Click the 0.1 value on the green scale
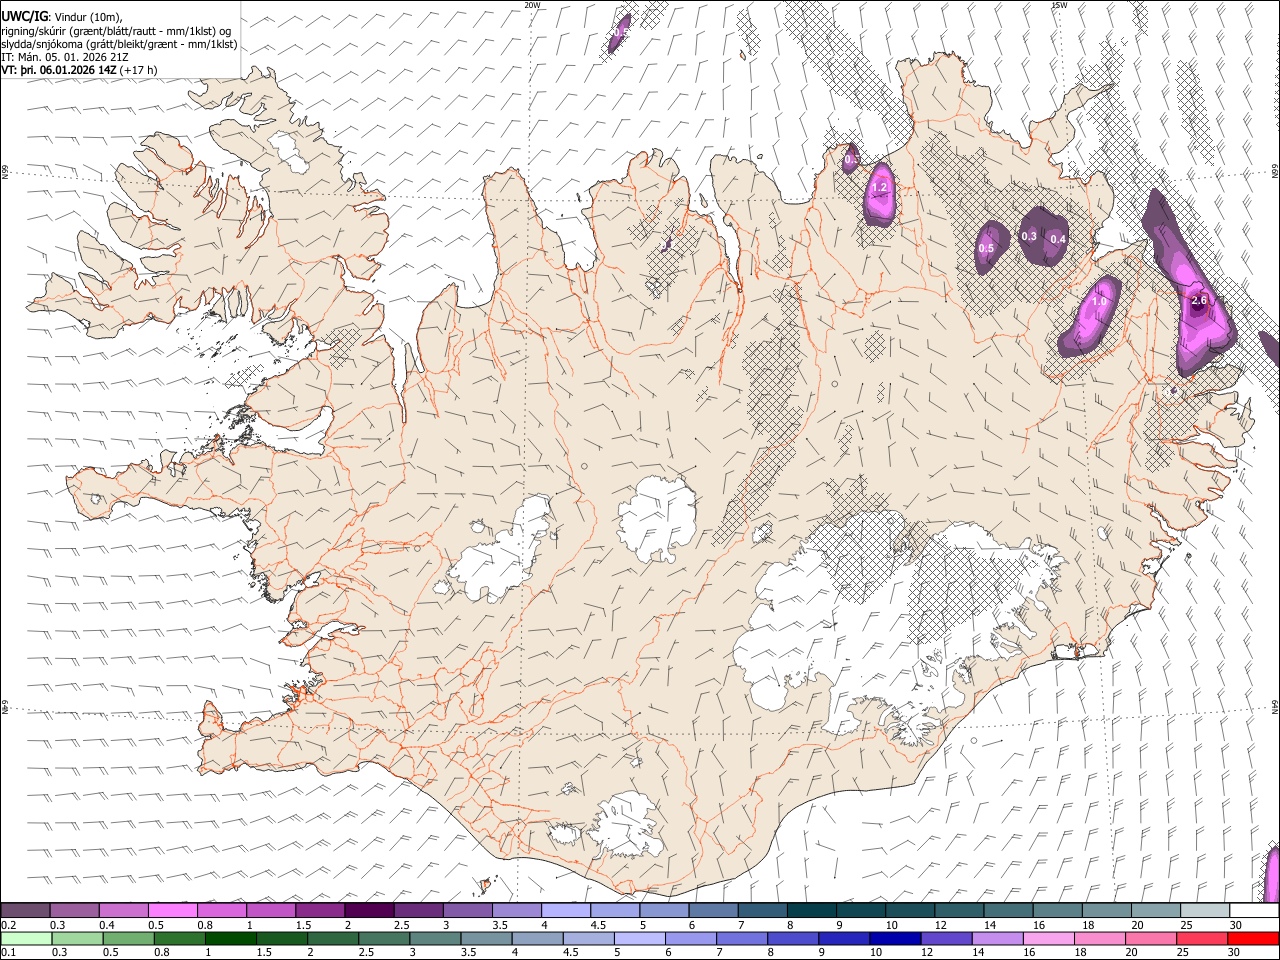Screen dimensions: 1280x960 pos(9,952)
